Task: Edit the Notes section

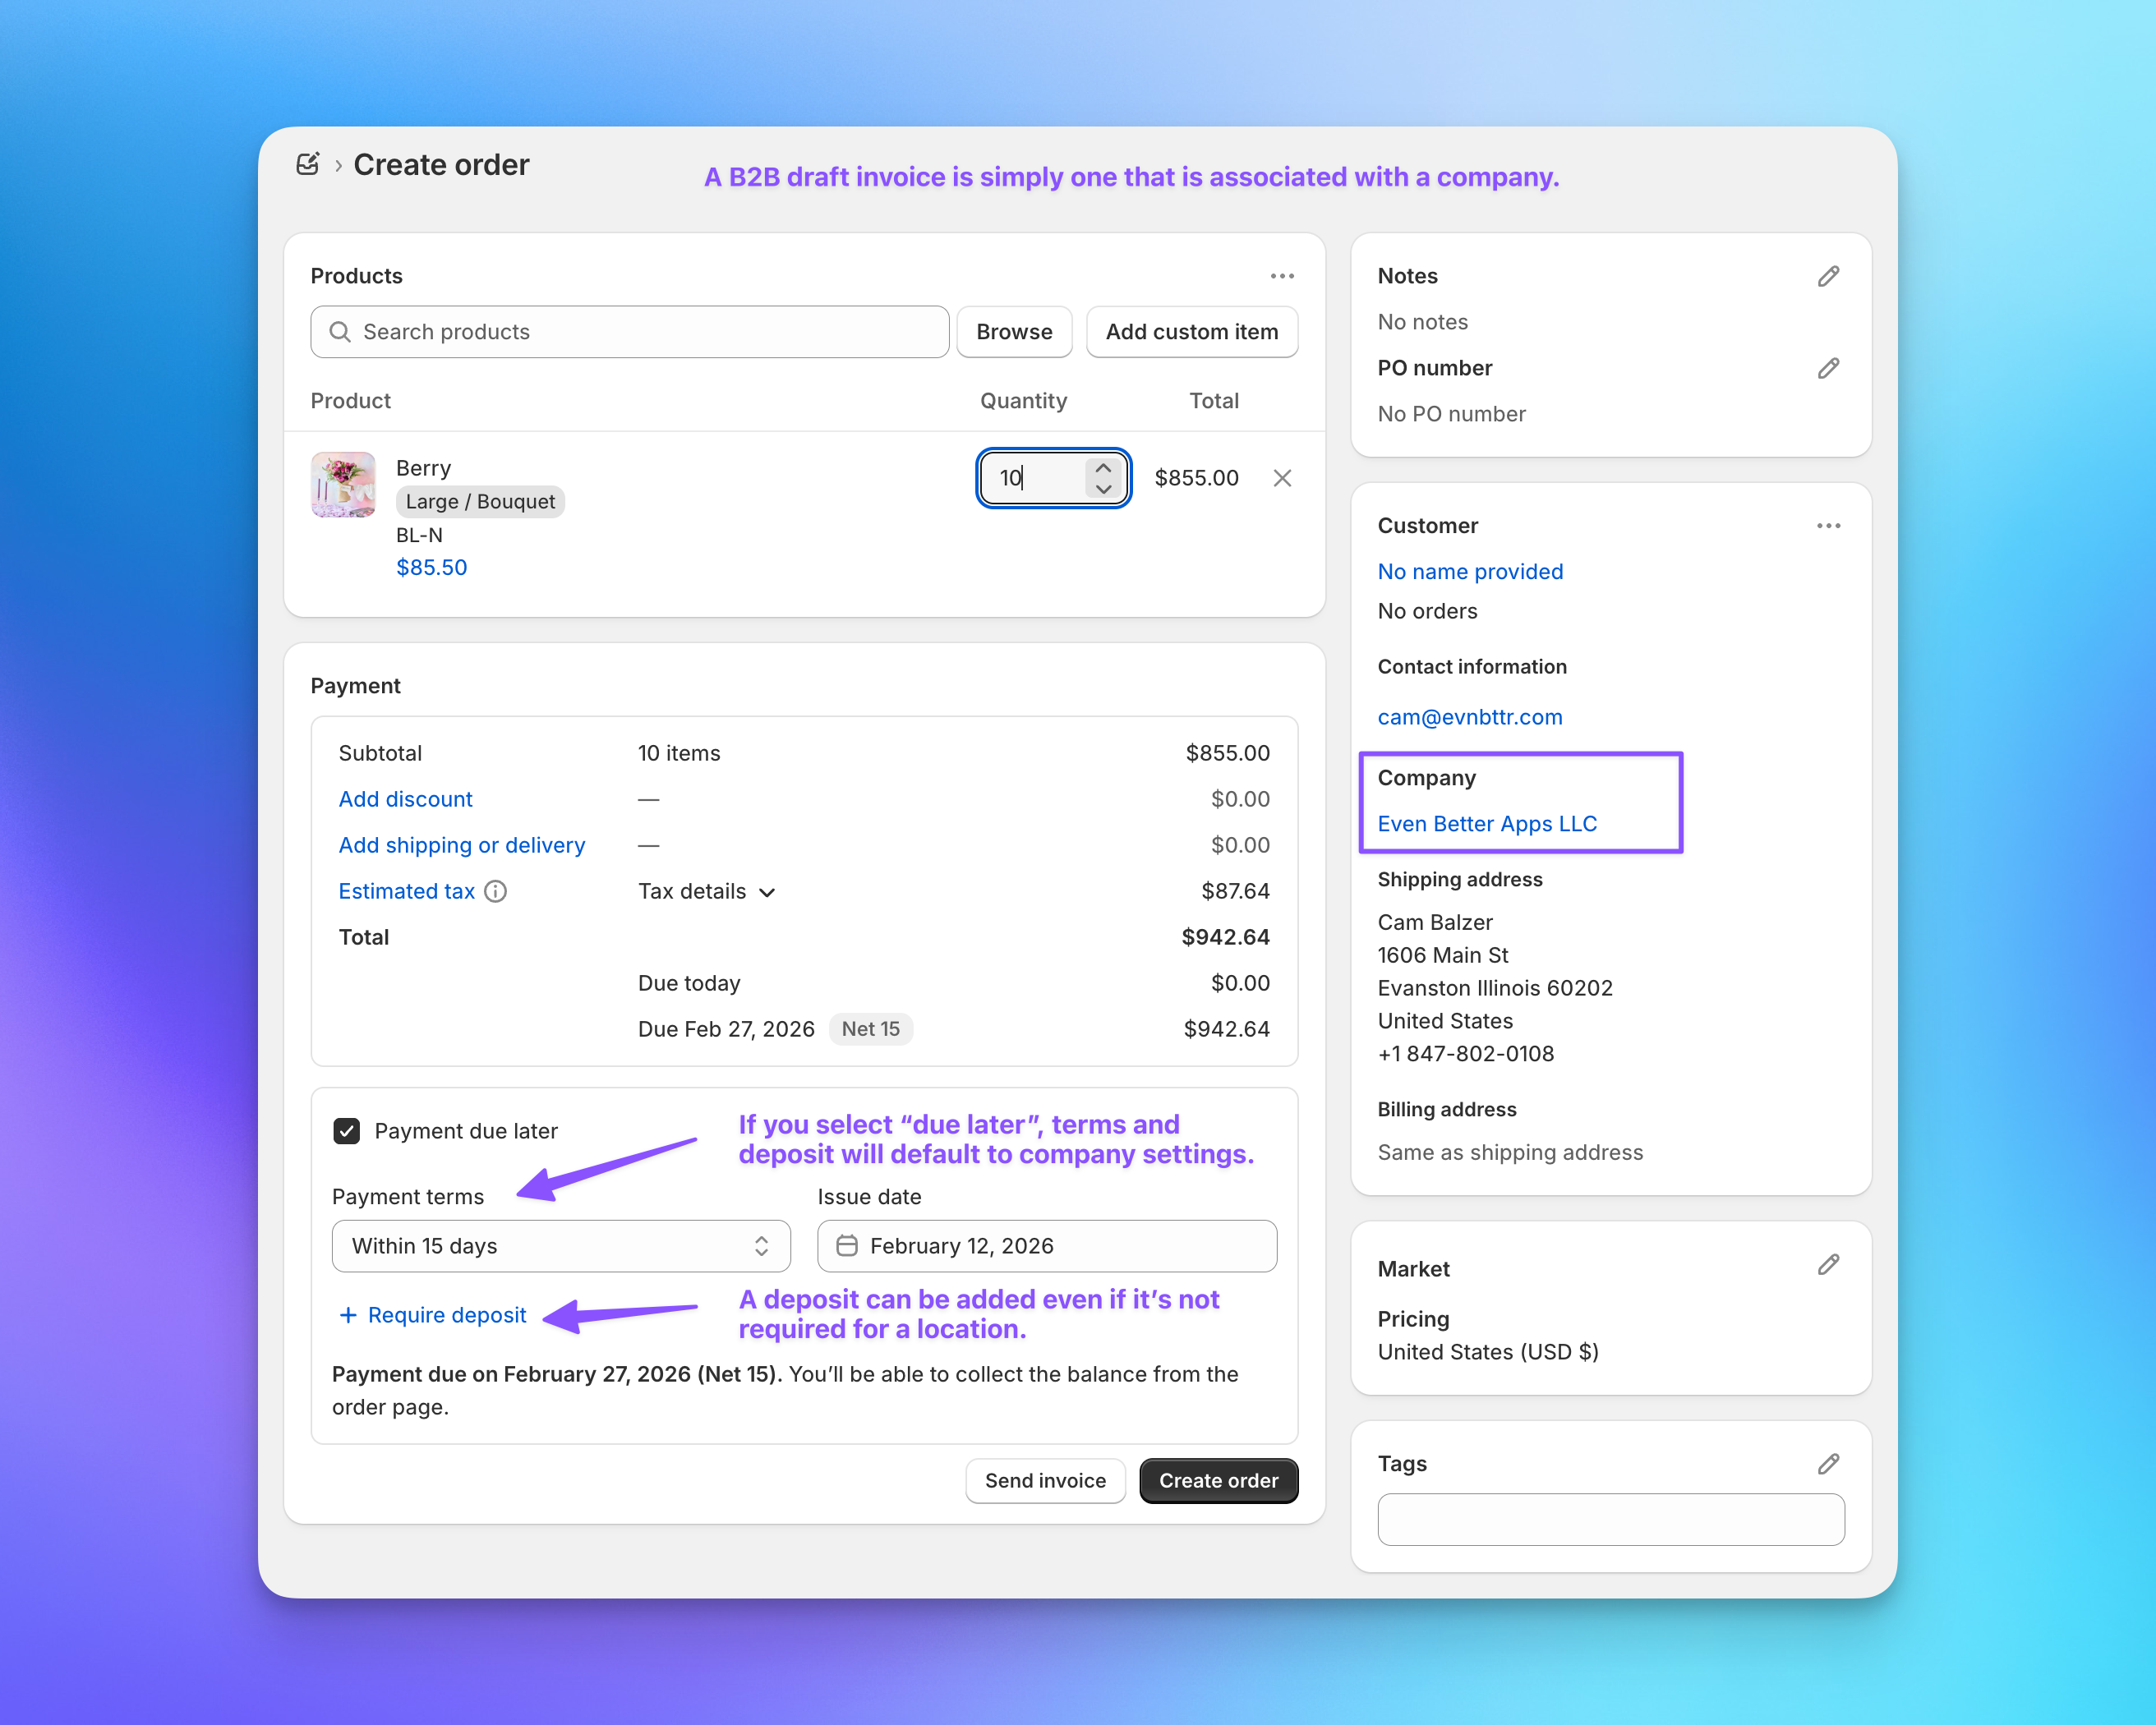Action: [x=1828, y=276]
